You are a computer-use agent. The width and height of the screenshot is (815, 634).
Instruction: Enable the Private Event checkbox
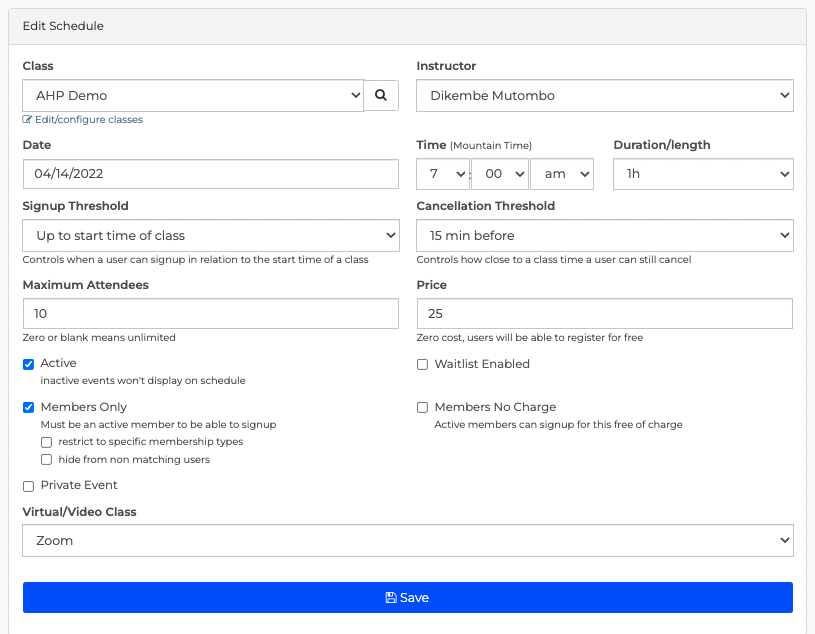click(29, 486)
